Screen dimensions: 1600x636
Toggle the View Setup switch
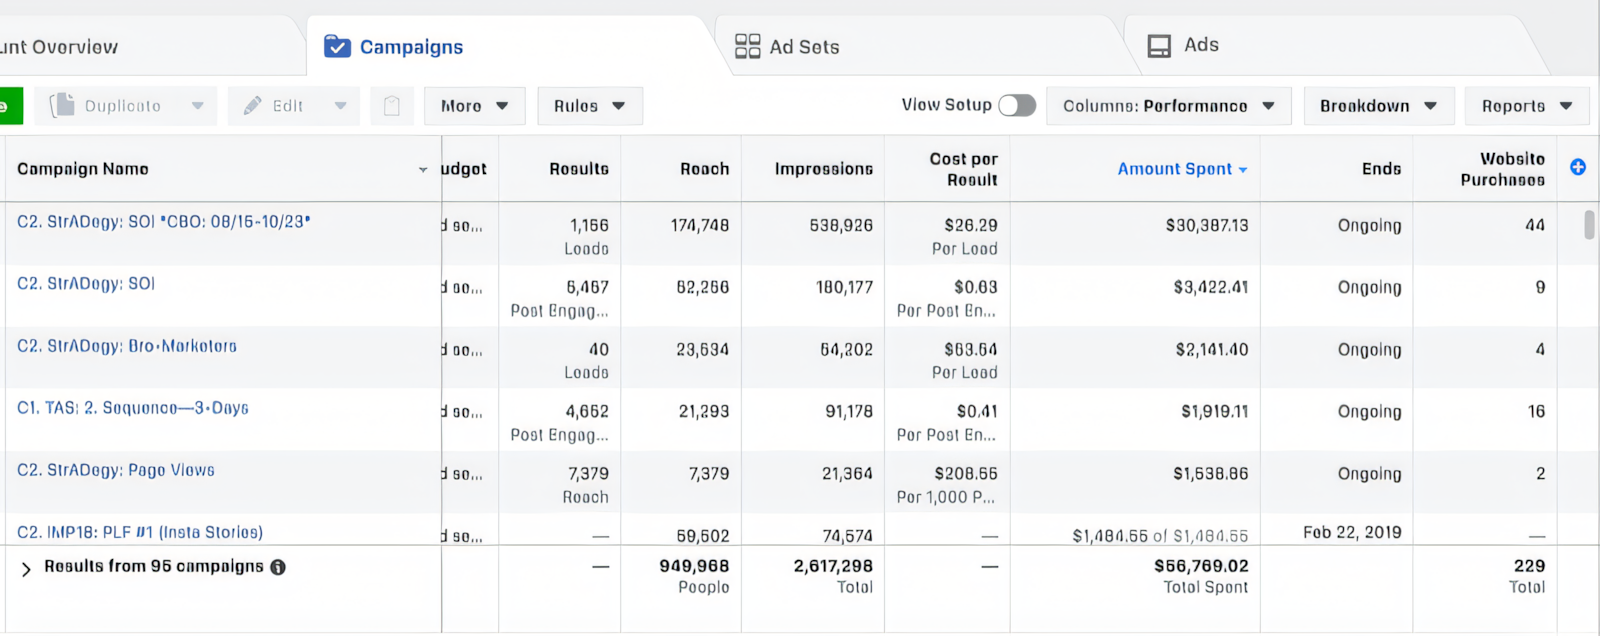[1017, 105]
